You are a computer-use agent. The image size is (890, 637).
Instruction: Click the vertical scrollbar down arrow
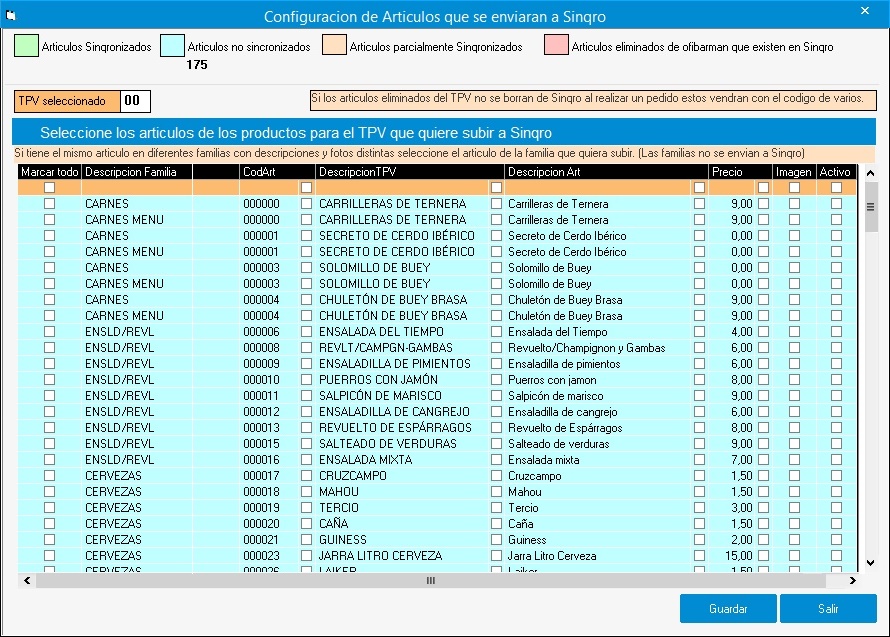[x=870, y=563]
